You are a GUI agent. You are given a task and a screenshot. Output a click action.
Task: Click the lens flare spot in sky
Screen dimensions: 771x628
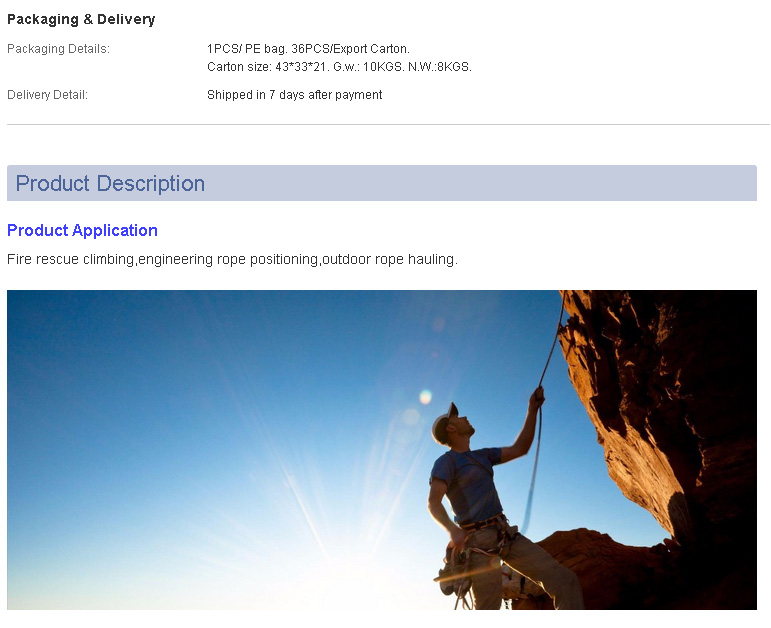point(425,396)
